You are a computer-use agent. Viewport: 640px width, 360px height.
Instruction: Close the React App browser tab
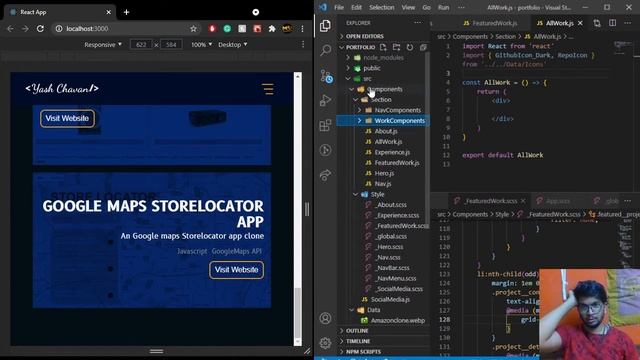[x=109, y=12]
